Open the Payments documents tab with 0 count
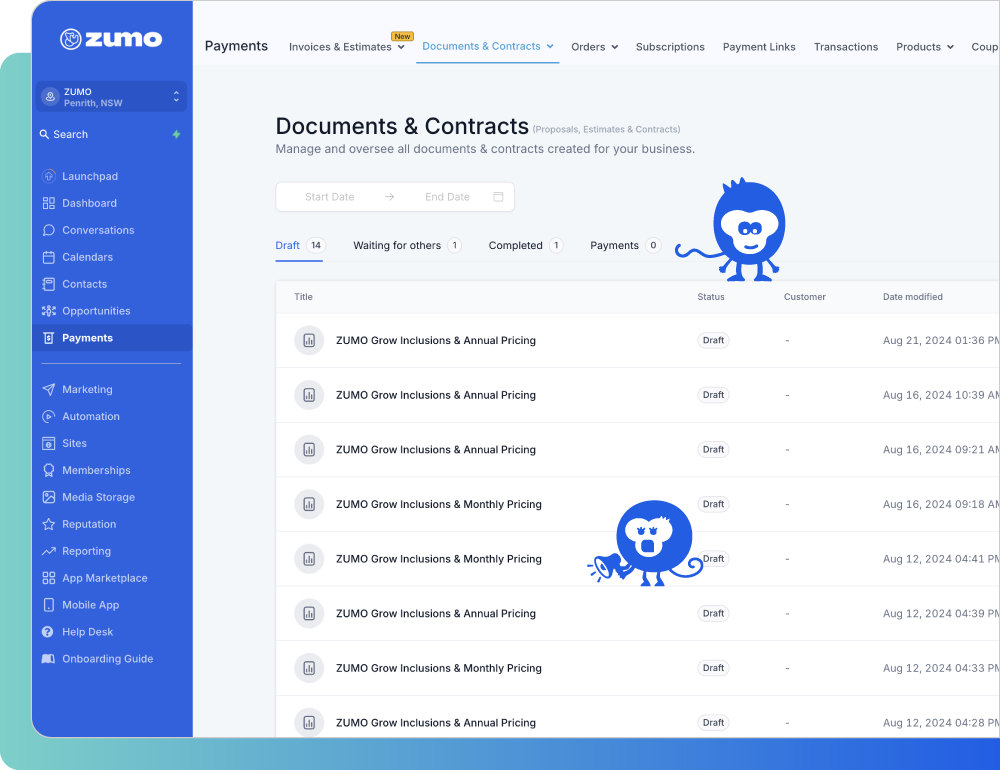 (625, 246)
